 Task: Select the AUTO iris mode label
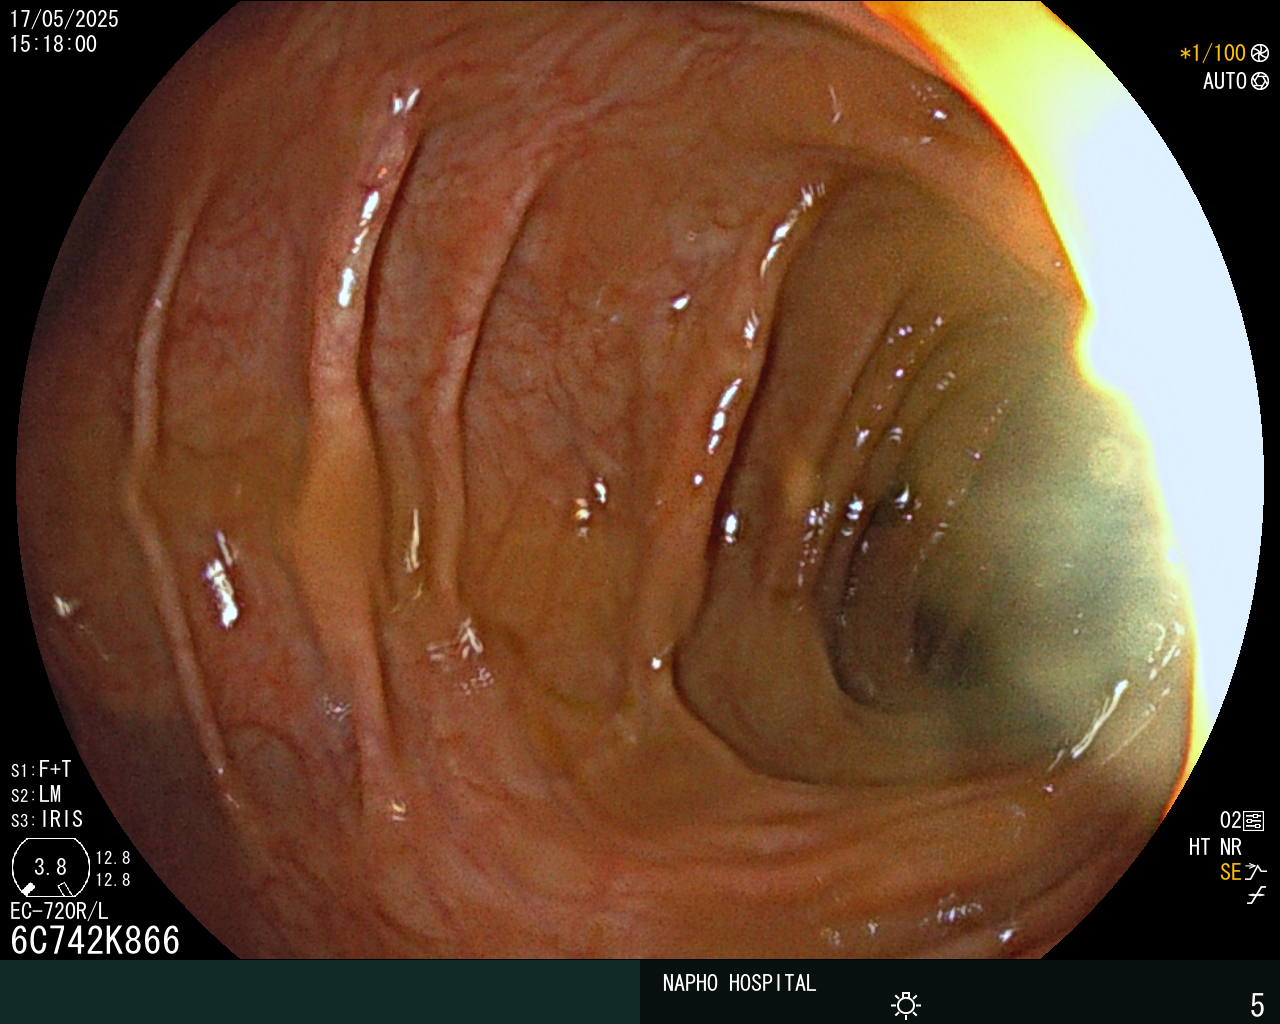(1224, 81)
